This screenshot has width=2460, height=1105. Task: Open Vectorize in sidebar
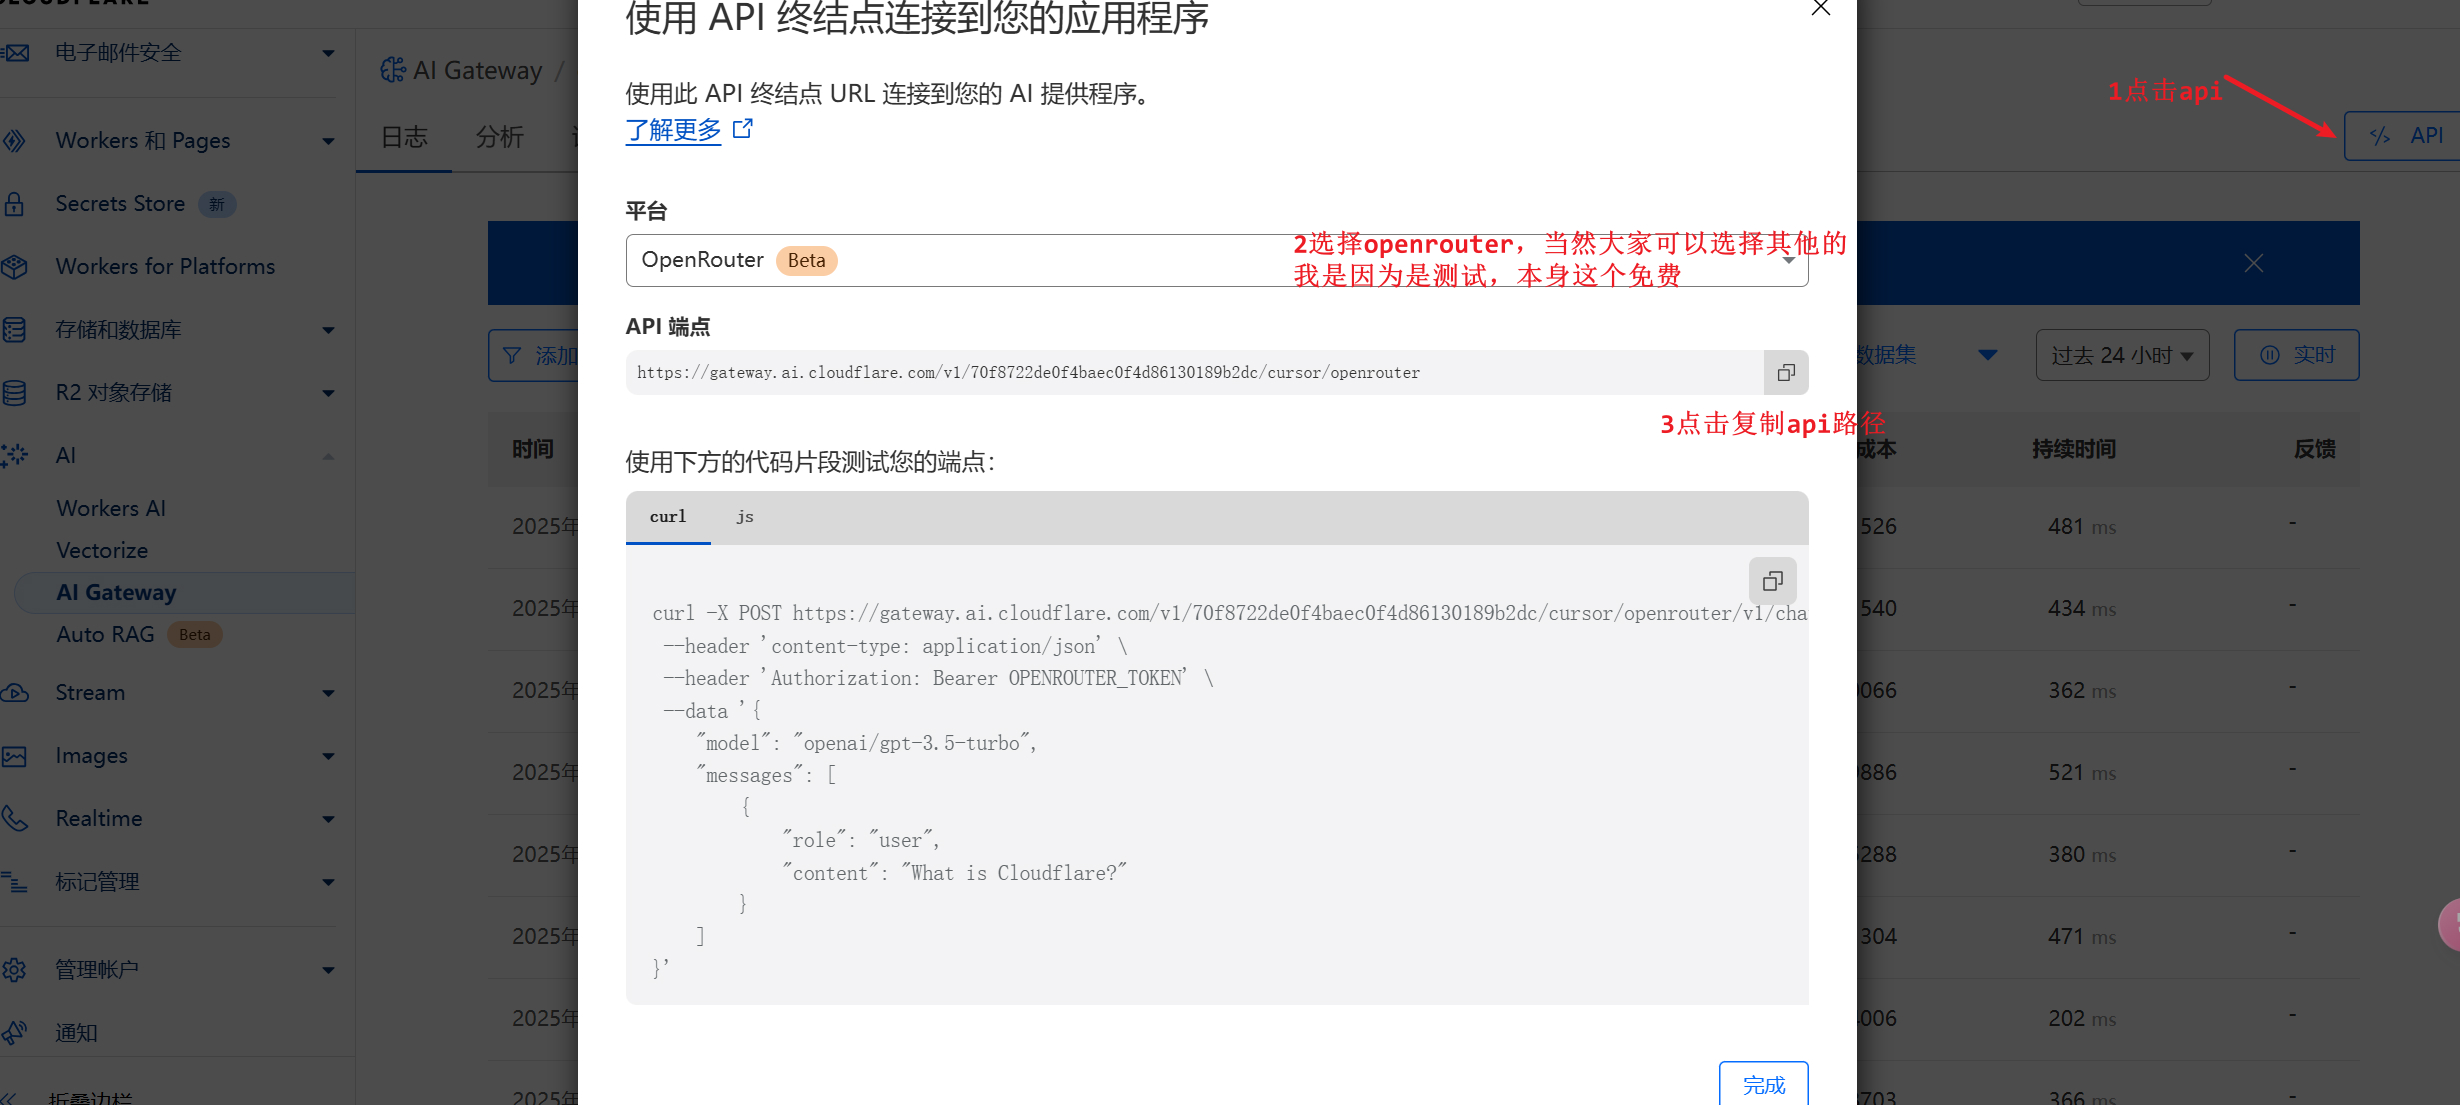pyautogui.click(x=102, y=550)
